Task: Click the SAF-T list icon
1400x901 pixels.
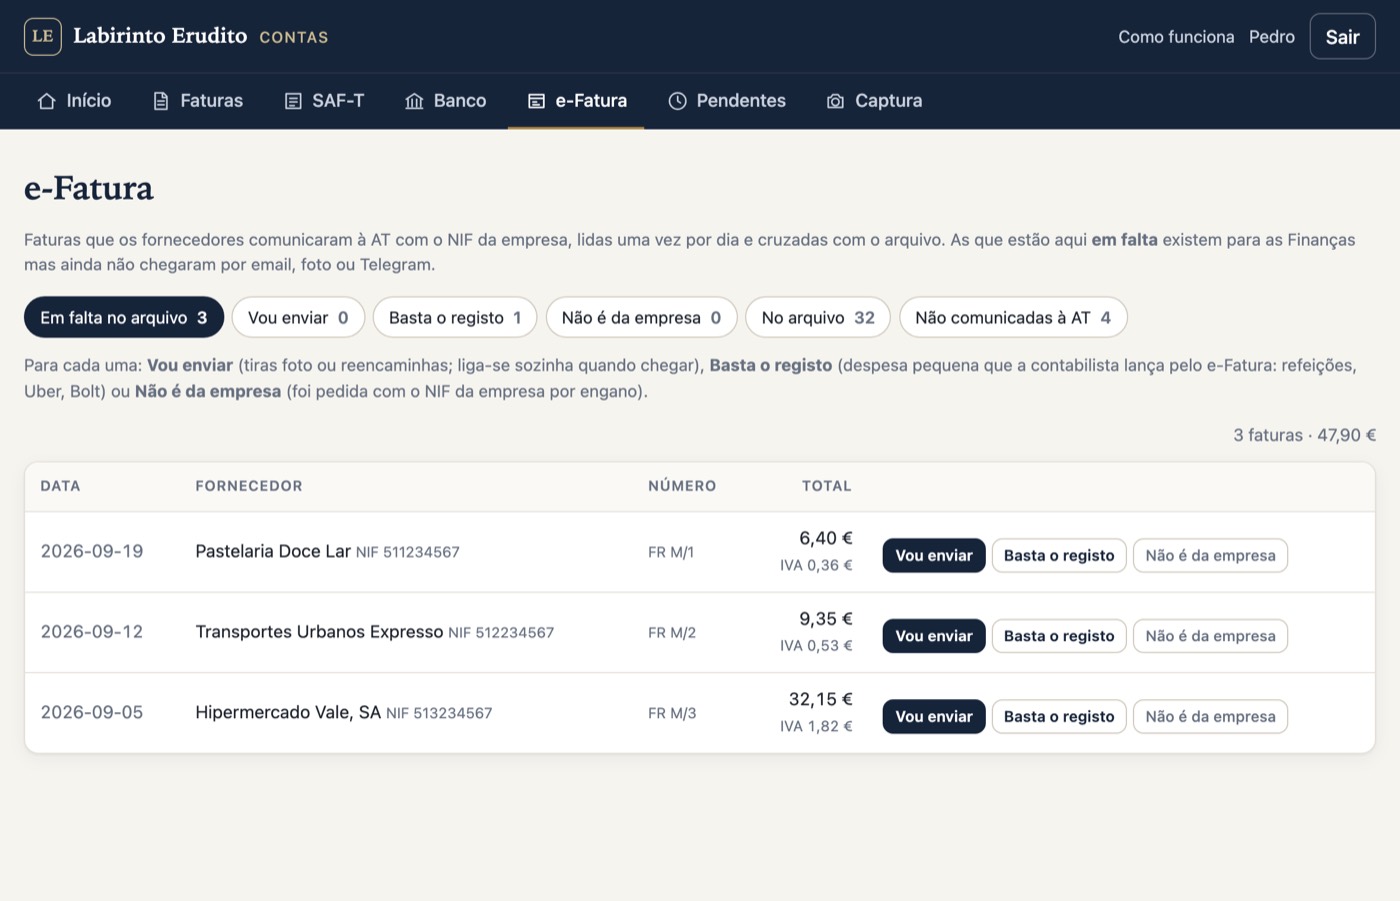Action: [293, 101]
